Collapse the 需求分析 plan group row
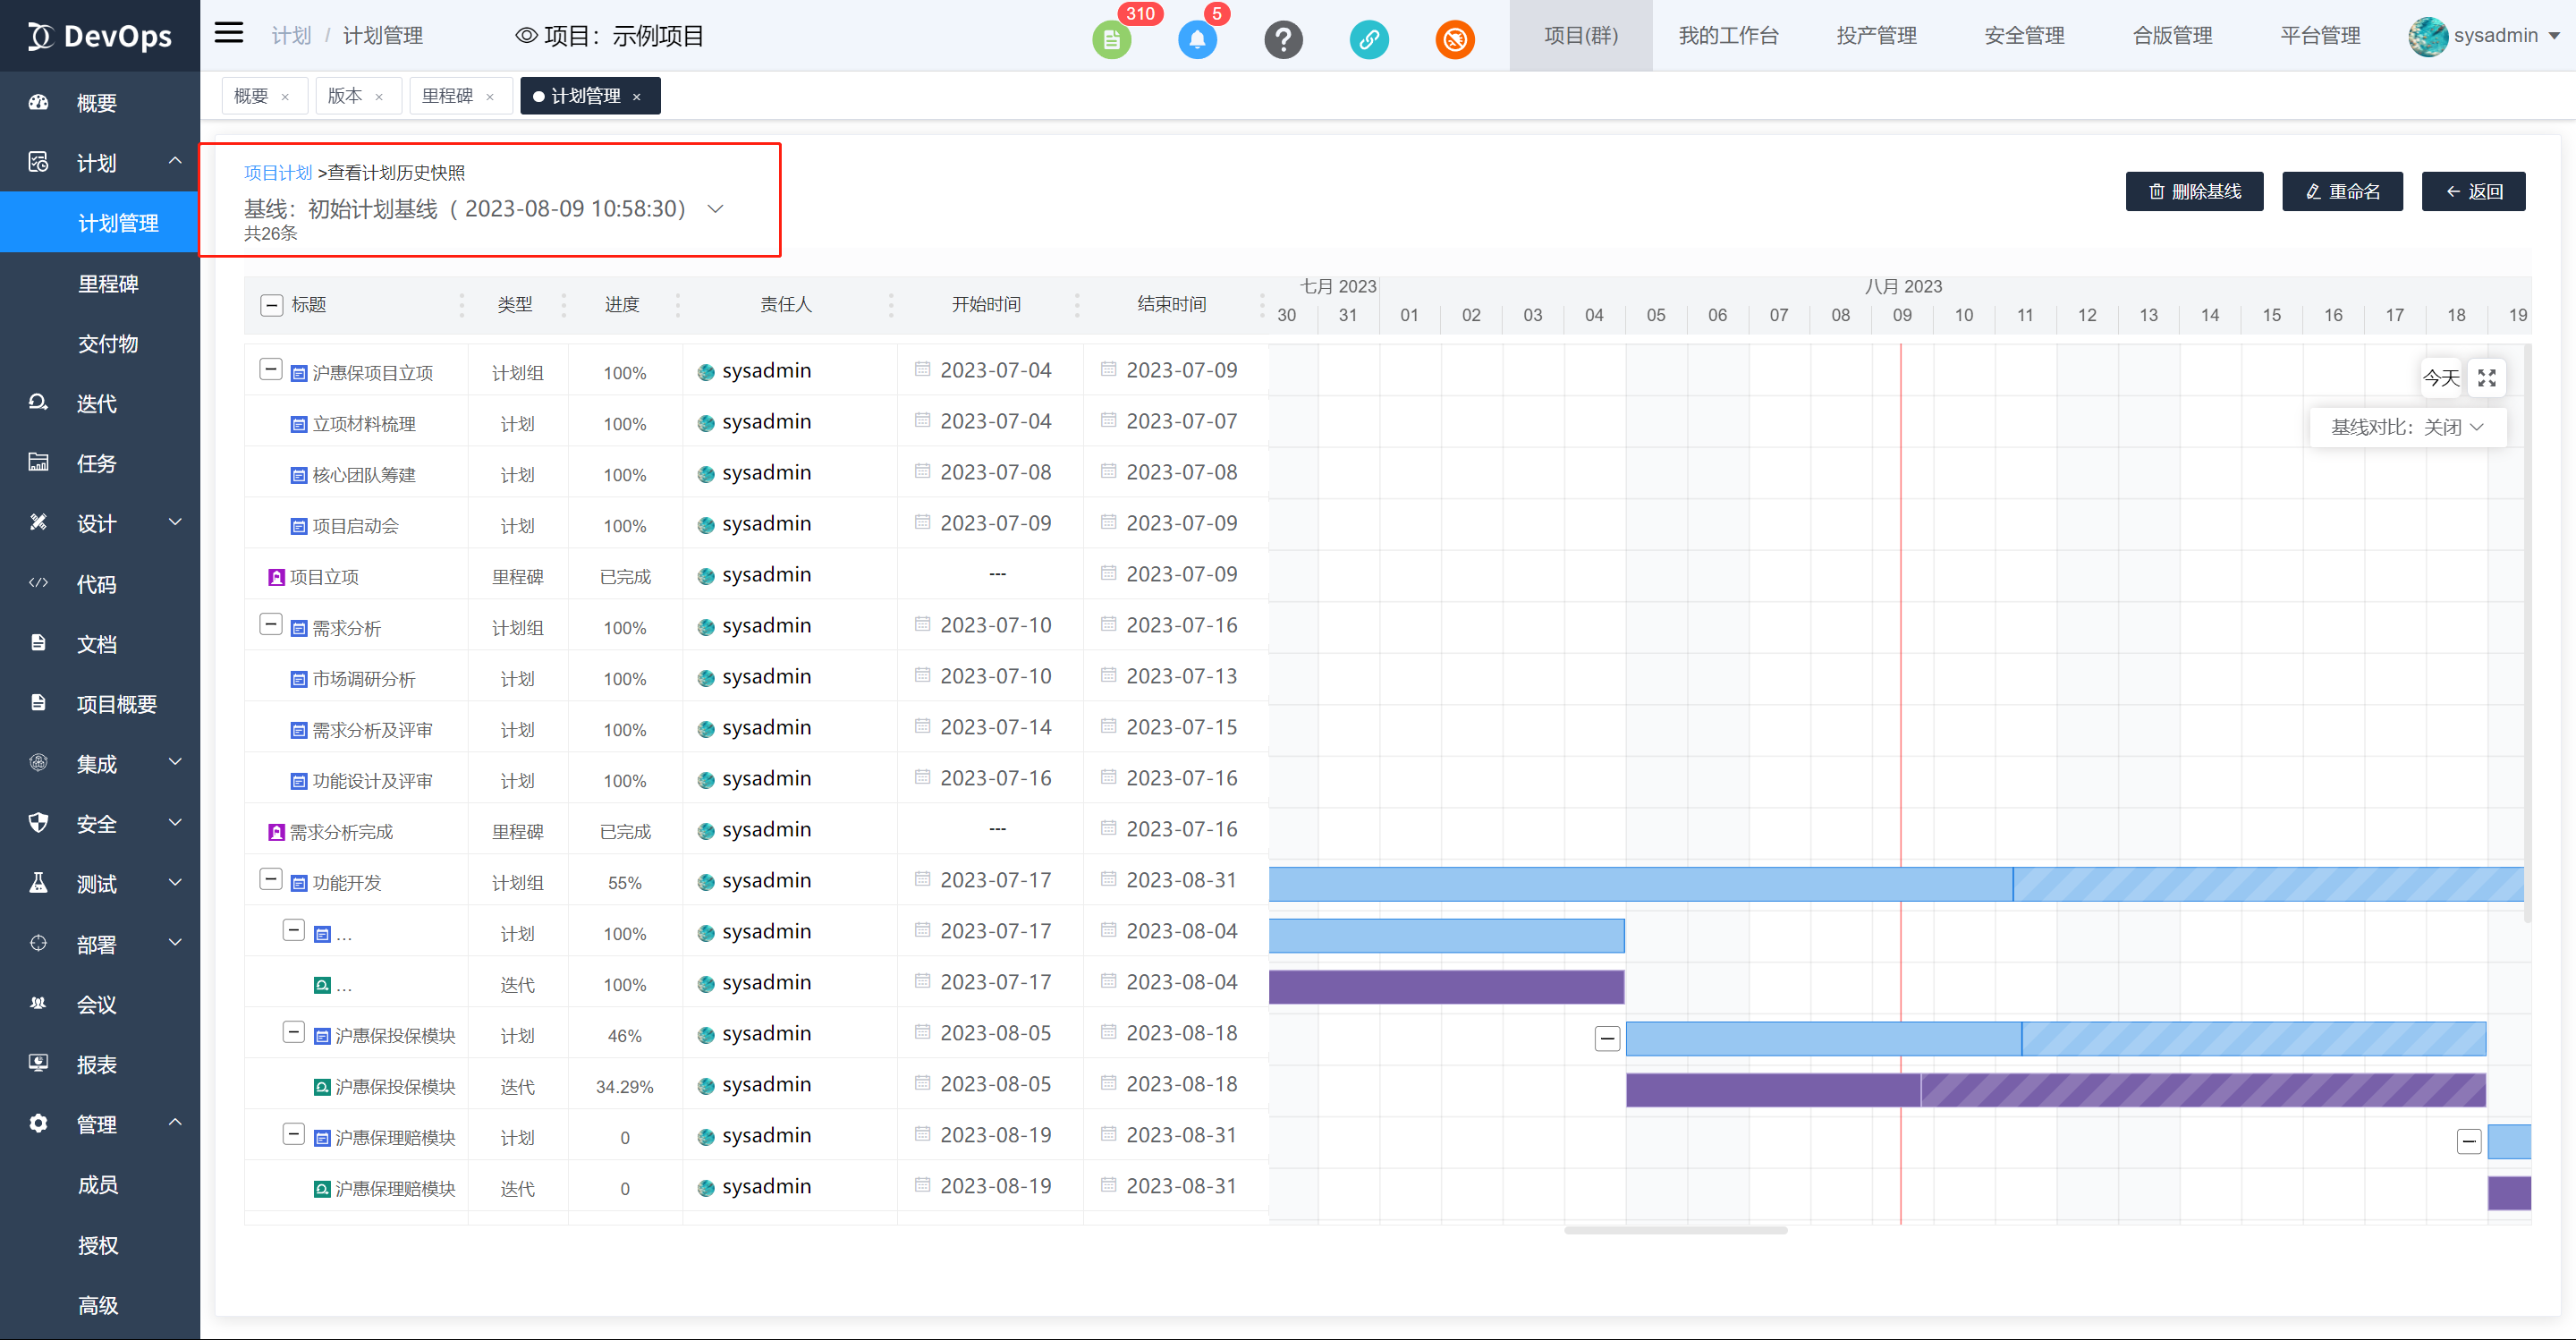Viewport: 2576px width, 1340px height. (x=270, y=624)
